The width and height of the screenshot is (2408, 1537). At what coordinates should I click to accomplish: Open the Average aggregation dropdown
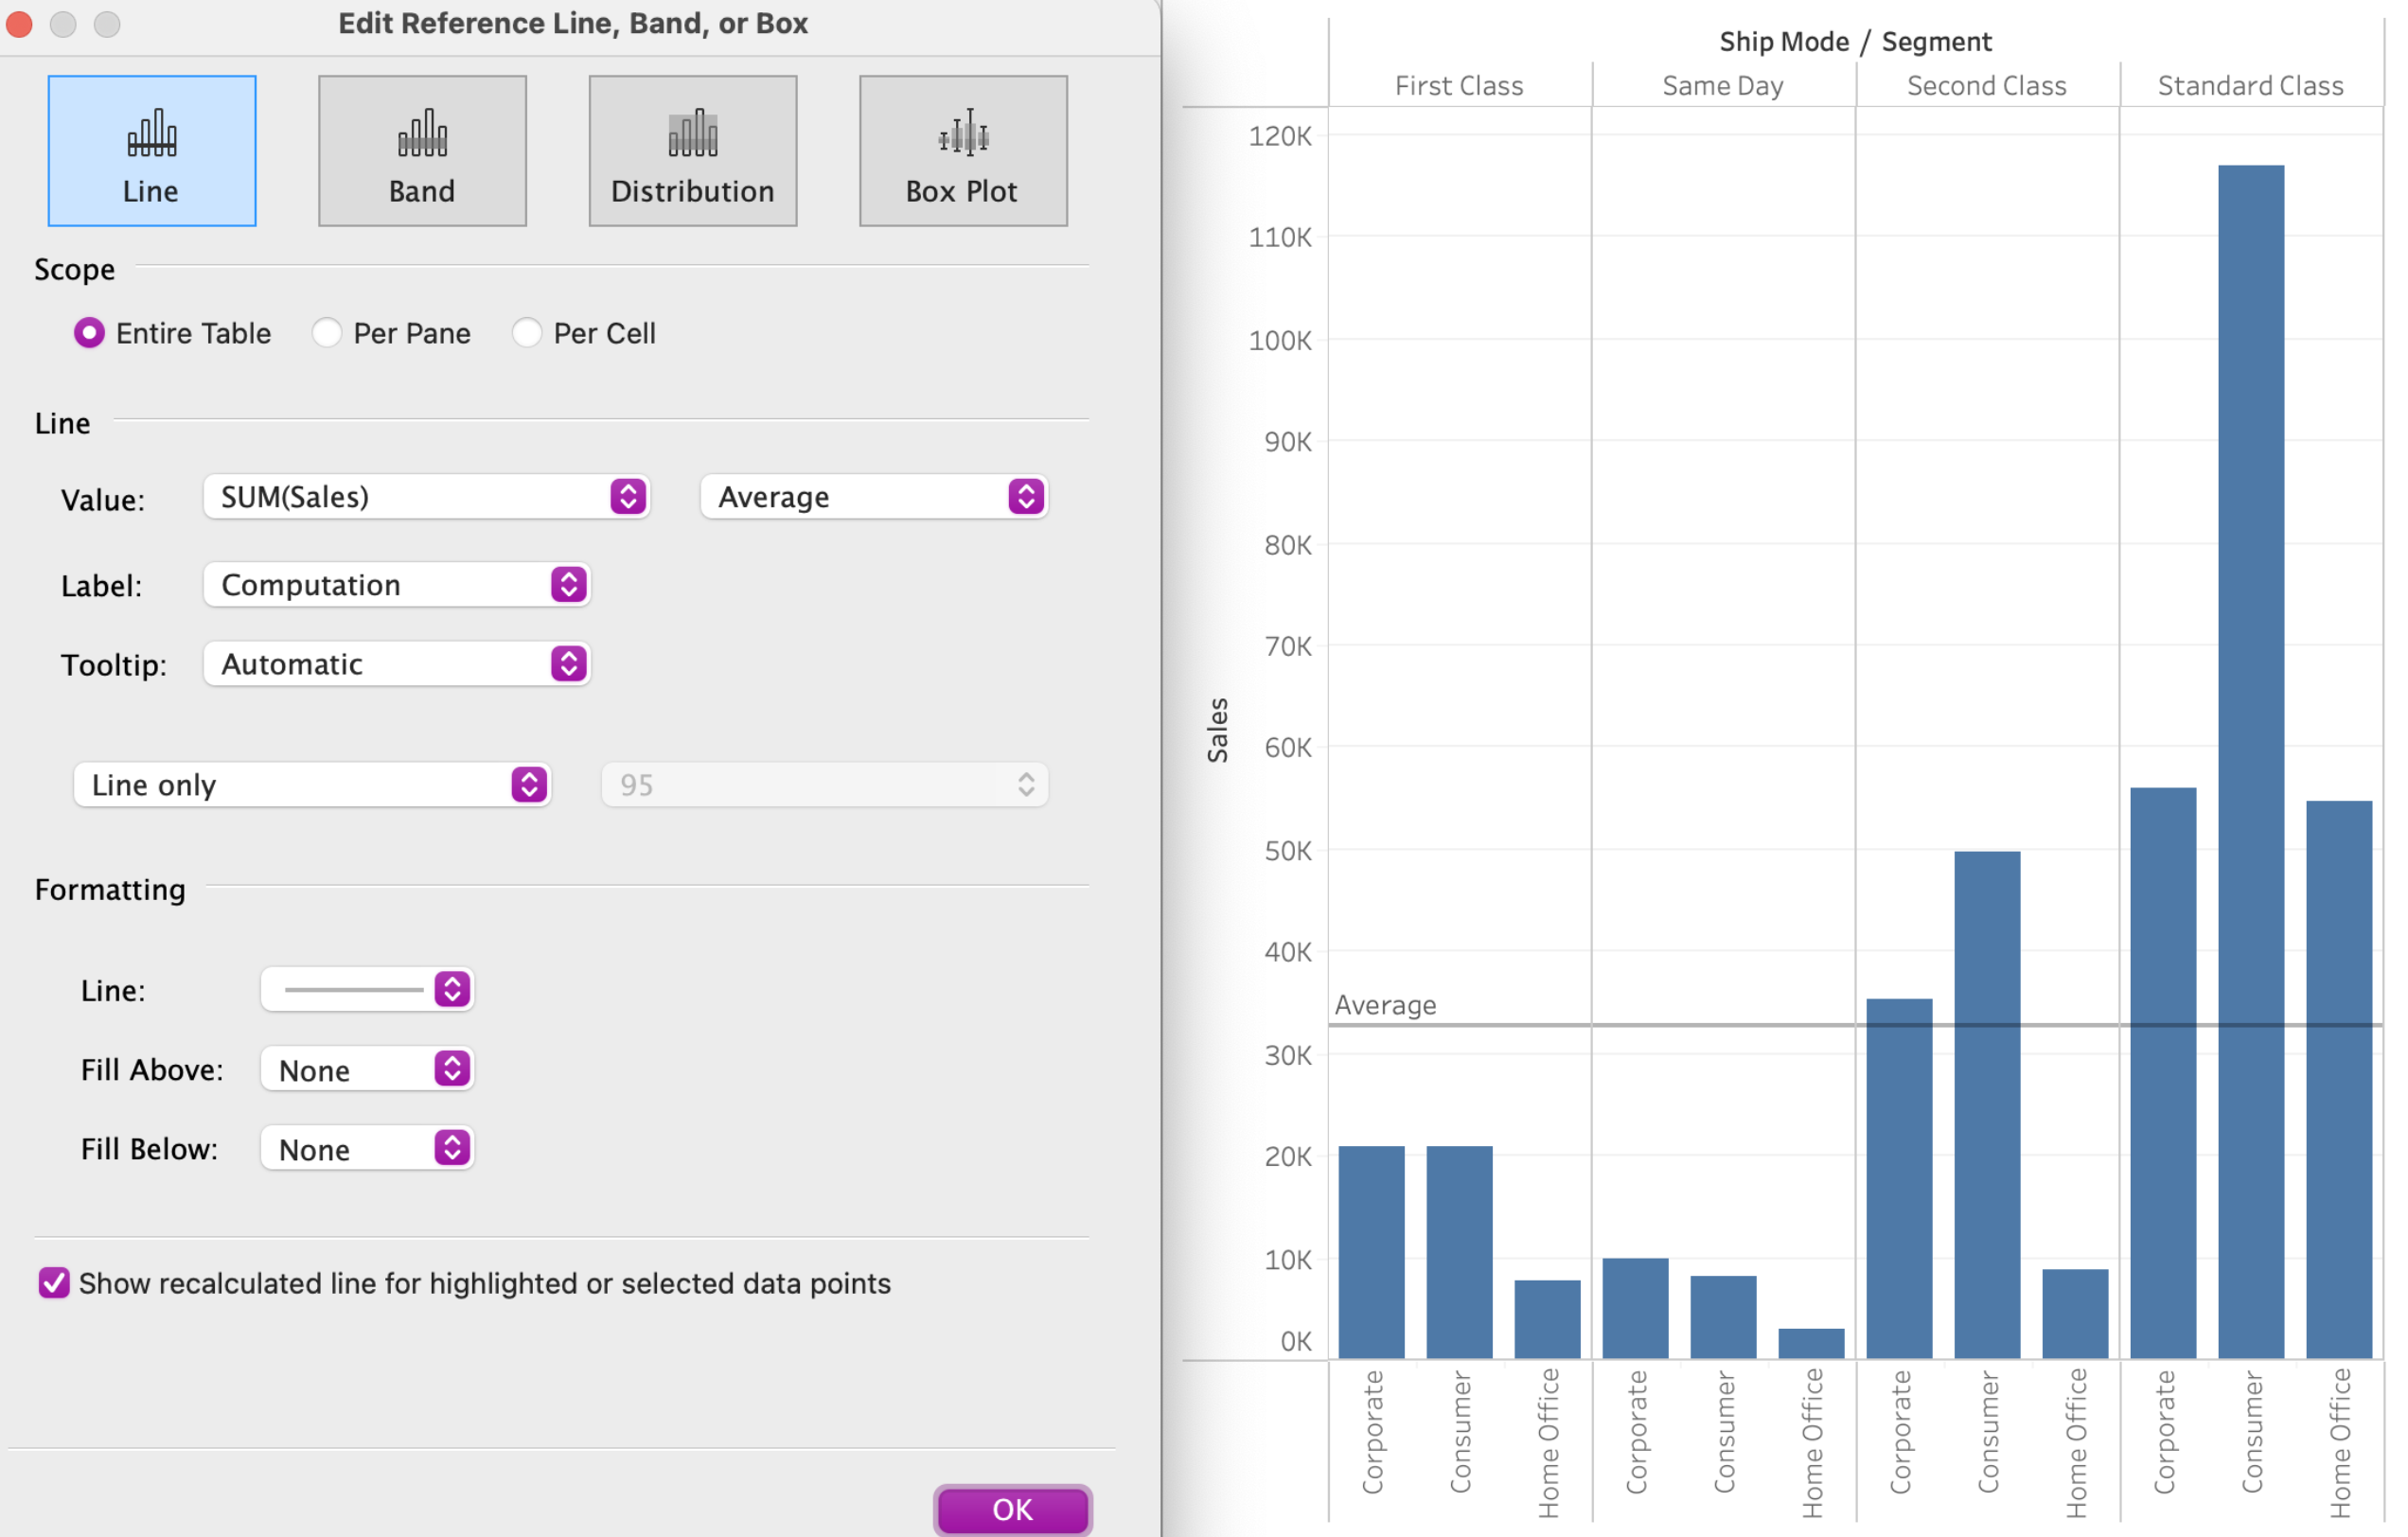(x=873, y=497)
